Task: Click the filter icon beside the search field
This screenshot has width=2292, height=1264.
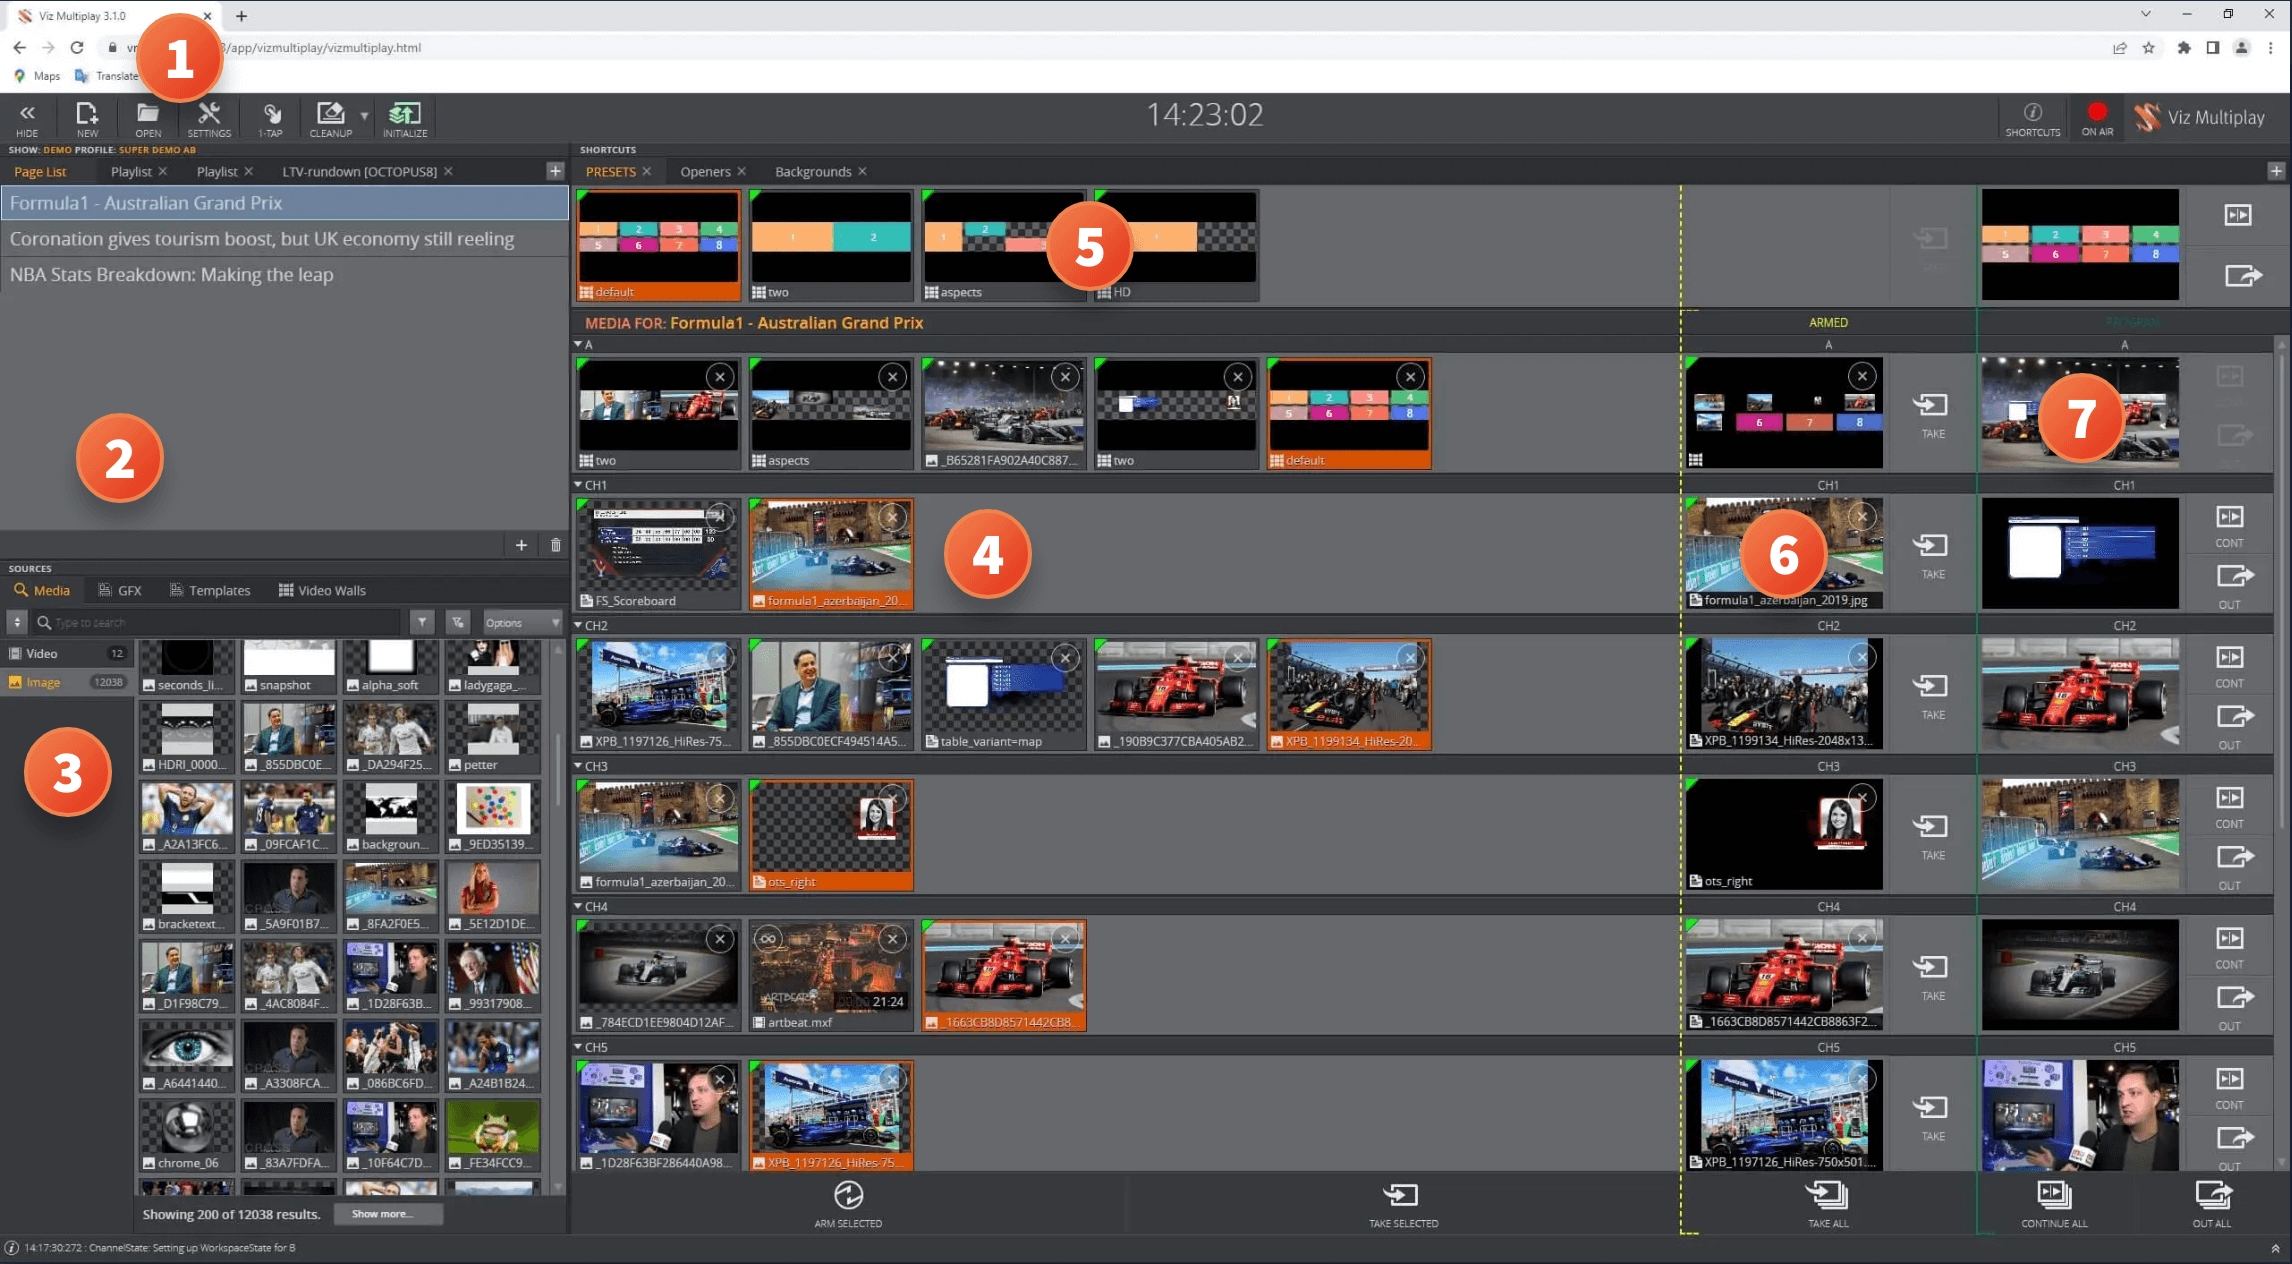Action: pyautogui.click(x=423, y=621)
